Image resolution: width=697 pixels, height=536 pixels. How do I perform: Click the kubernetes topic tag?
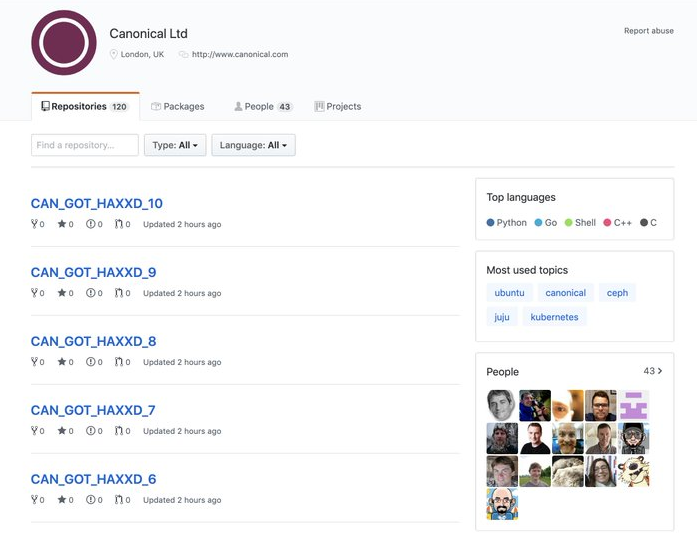click(554, 317)
